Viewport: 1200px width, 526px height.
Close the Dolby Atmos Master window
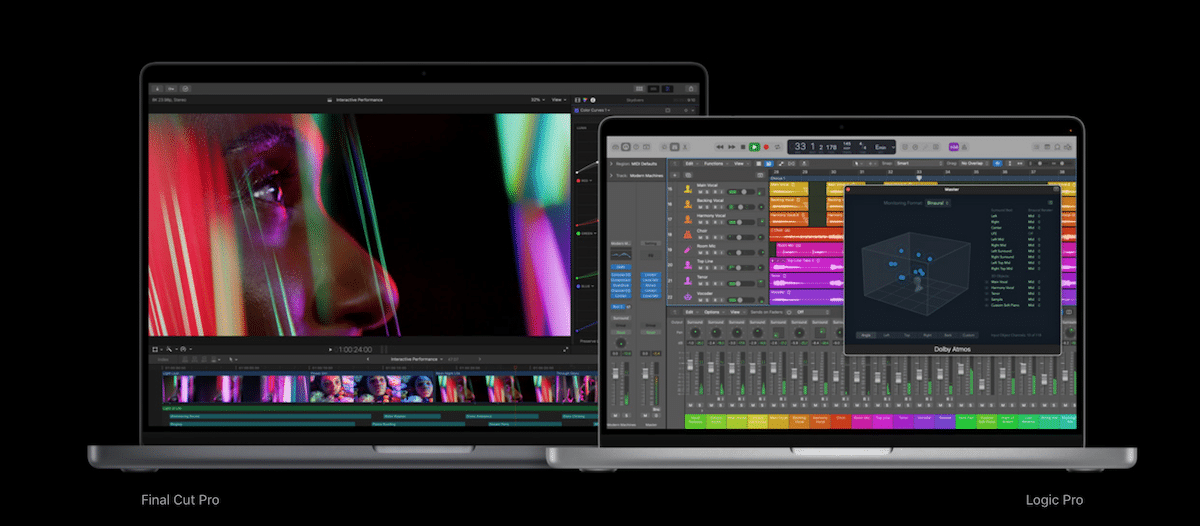coord(848,189)
